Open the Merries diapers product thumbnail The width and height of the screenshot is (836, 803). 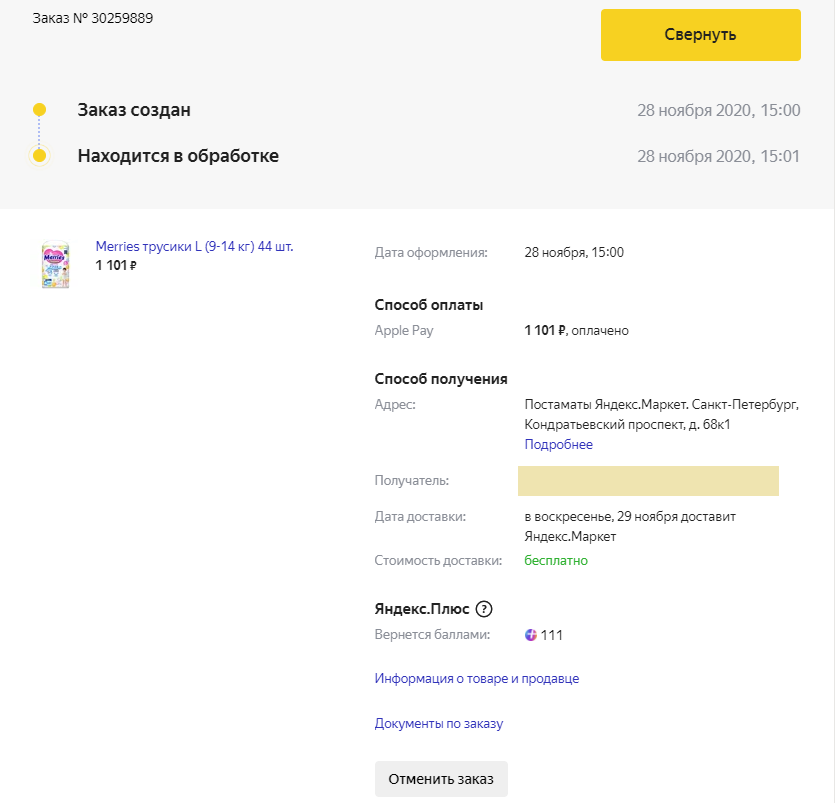click(55, 264)
